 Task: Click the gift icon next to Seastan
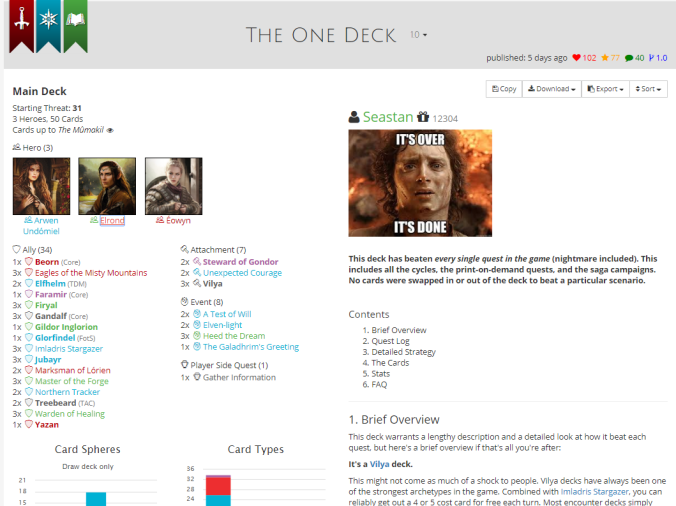click(x=423, y=117)
